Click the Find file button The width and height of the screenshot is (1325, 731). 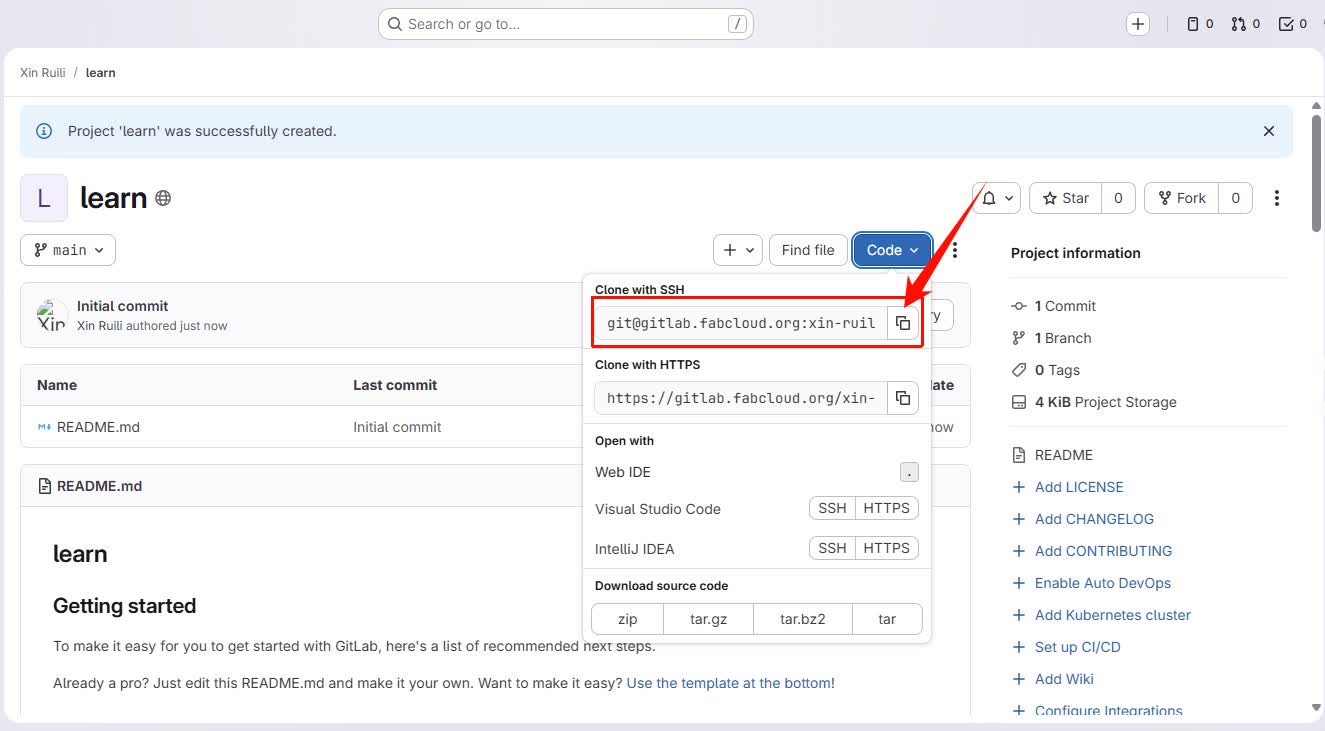[808, 250]
